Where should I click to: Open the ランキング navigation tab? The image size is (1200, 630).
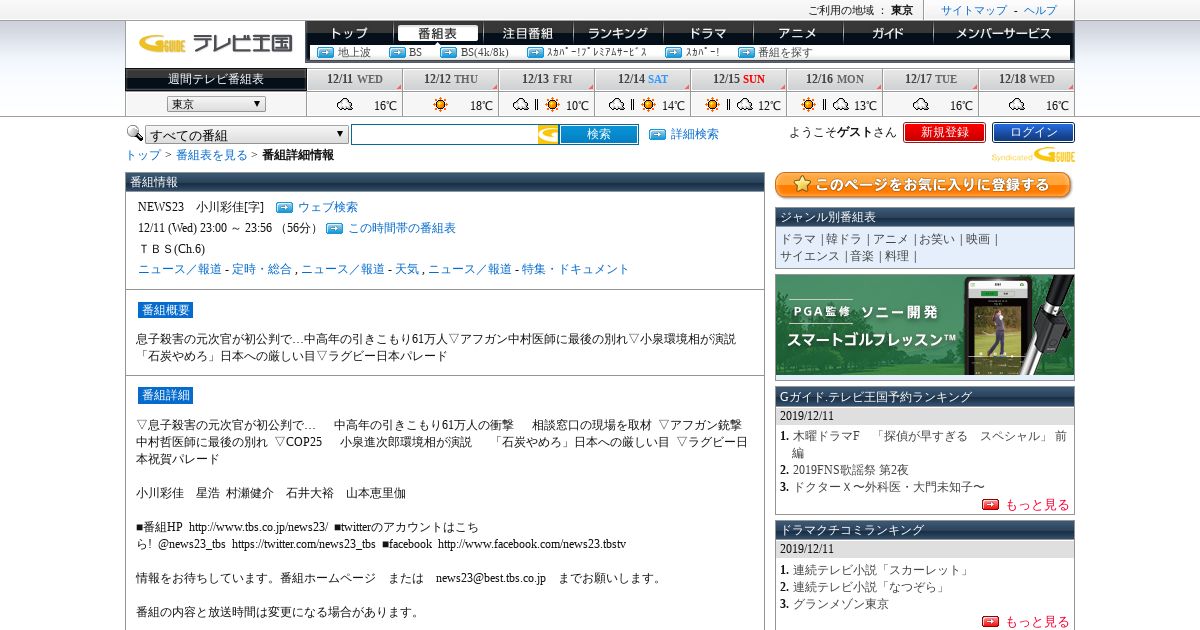[x=618, y=33]
